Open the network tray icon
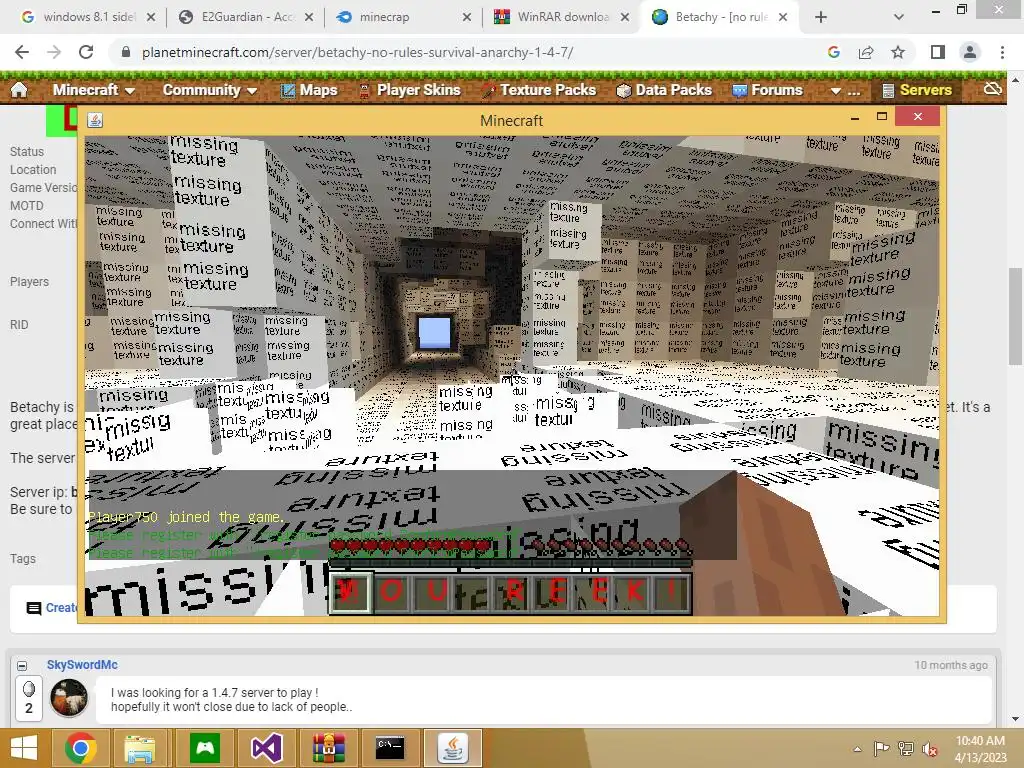Image resolution: width=1024 pixels, height=768 pixels. coord(906,749)
